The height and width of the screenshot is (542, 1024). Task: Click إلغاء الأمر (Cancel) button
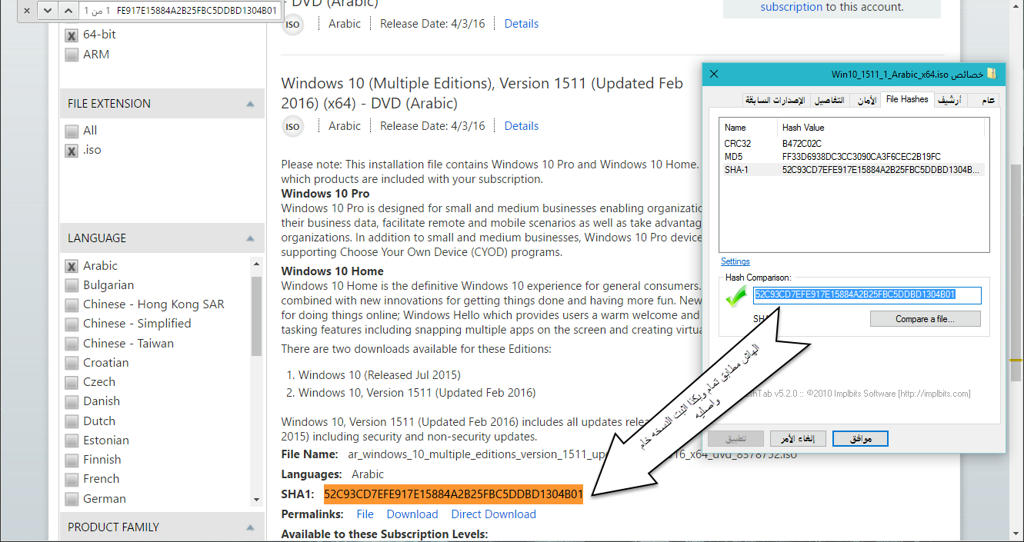click(x=797, y=438)
